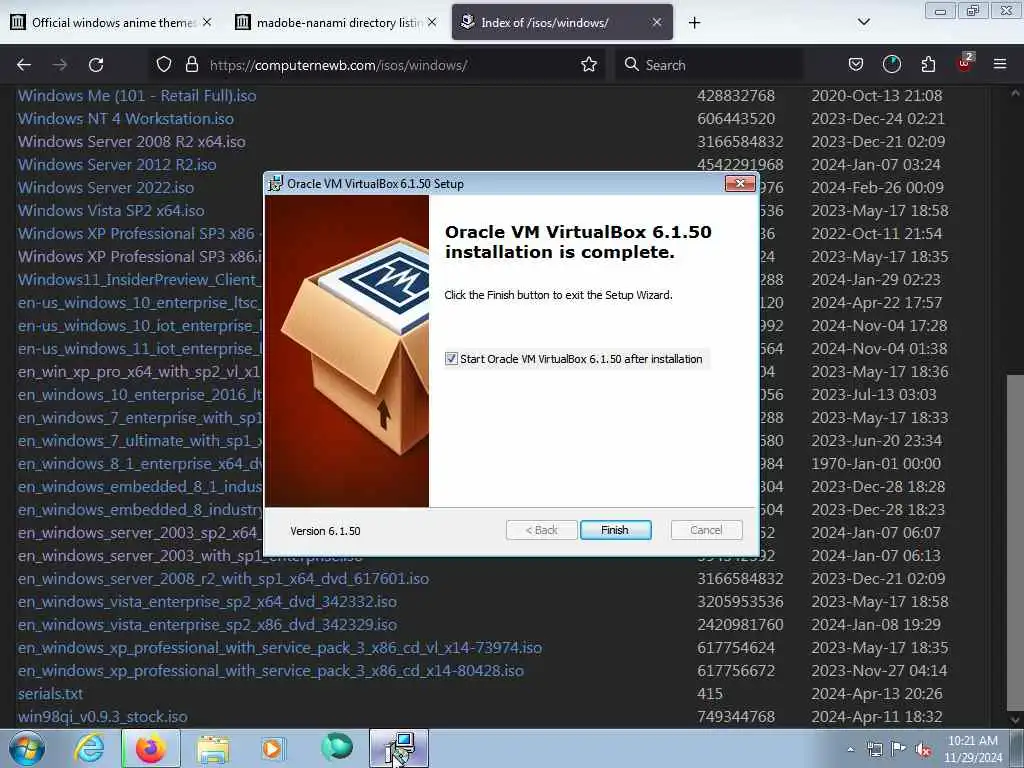Open en_windows_8_1_enterprise_x64 ISO link
The image size is (1024, 768).
[140, 464]
